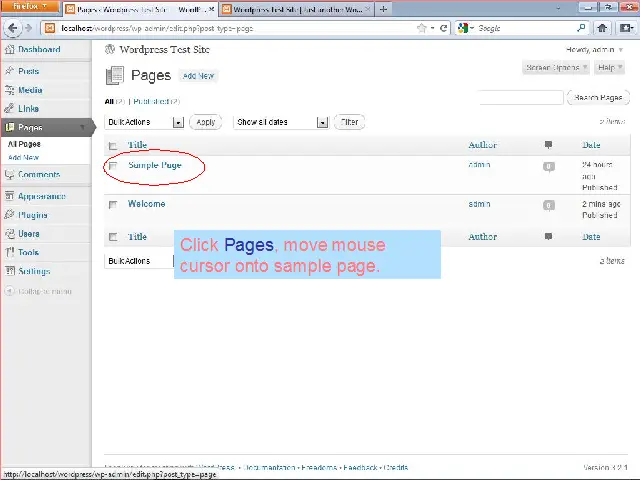Go back with the browser back arrow

pyautogui.click(x=12, y=28)
